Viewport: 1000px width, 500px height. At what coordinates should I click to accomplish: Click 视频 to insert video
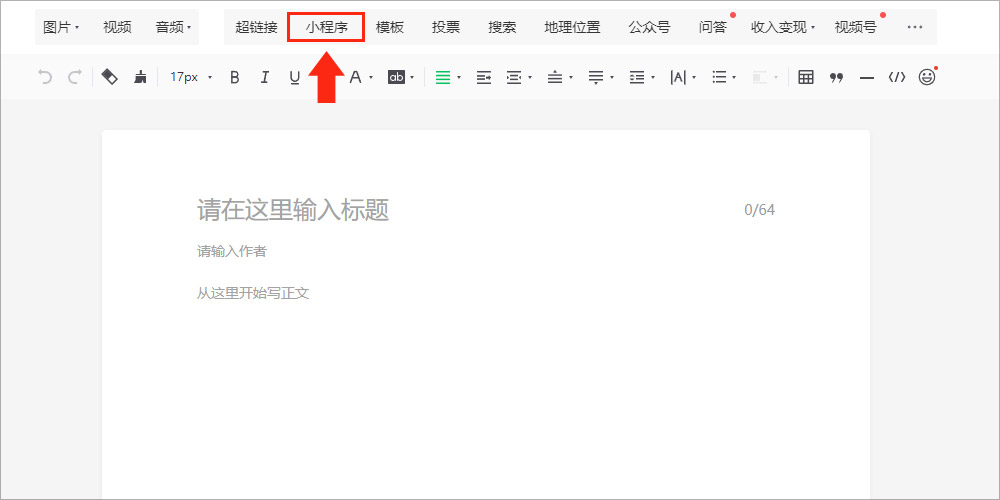point(117,27)
